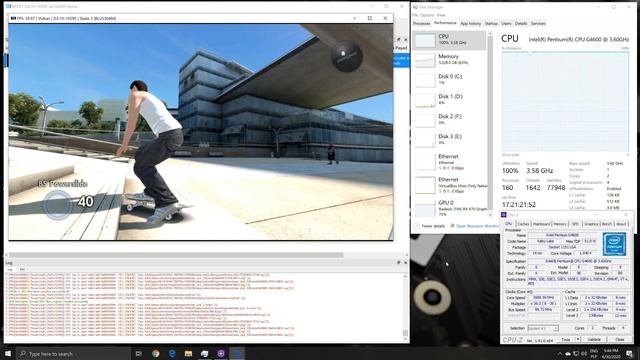Select Disk 2 (F:) in performance list
640x360 pixels.
click(x=449, y=120)
